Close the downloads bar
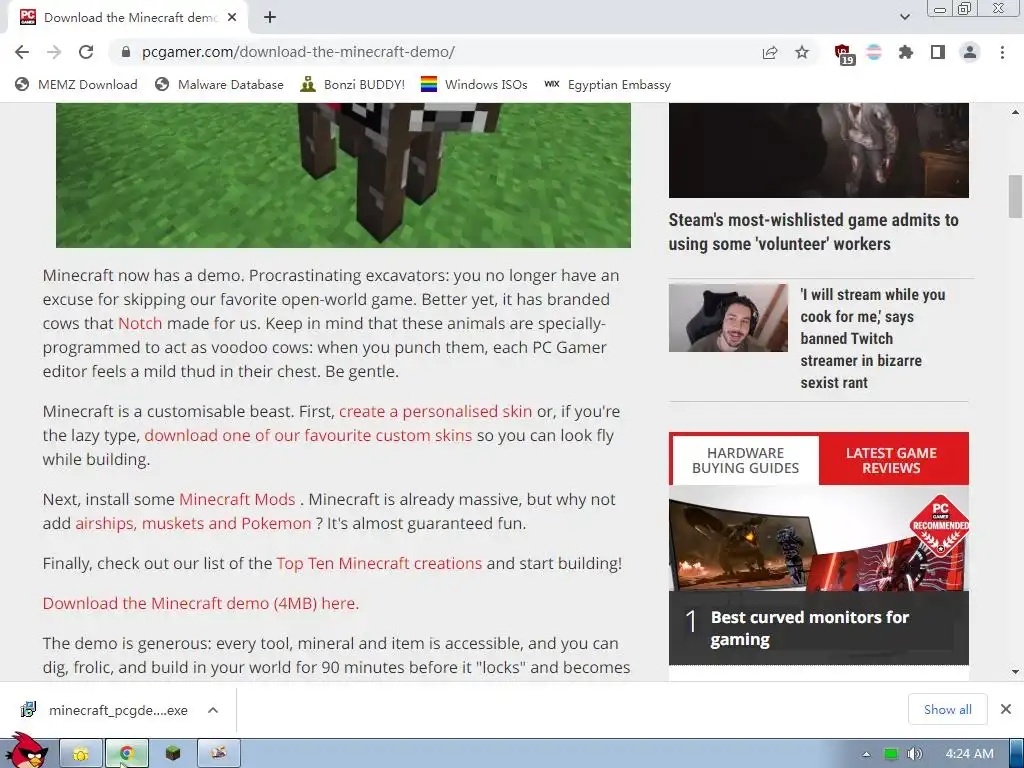1024x768 pixels. (x=1006, y=709)
